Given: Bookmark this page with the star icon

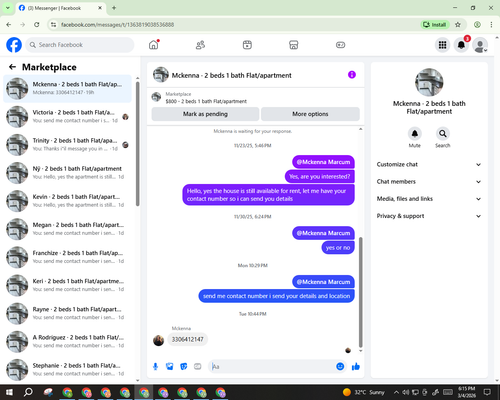Looking at the screenshot, I should [x=458, y=25].
